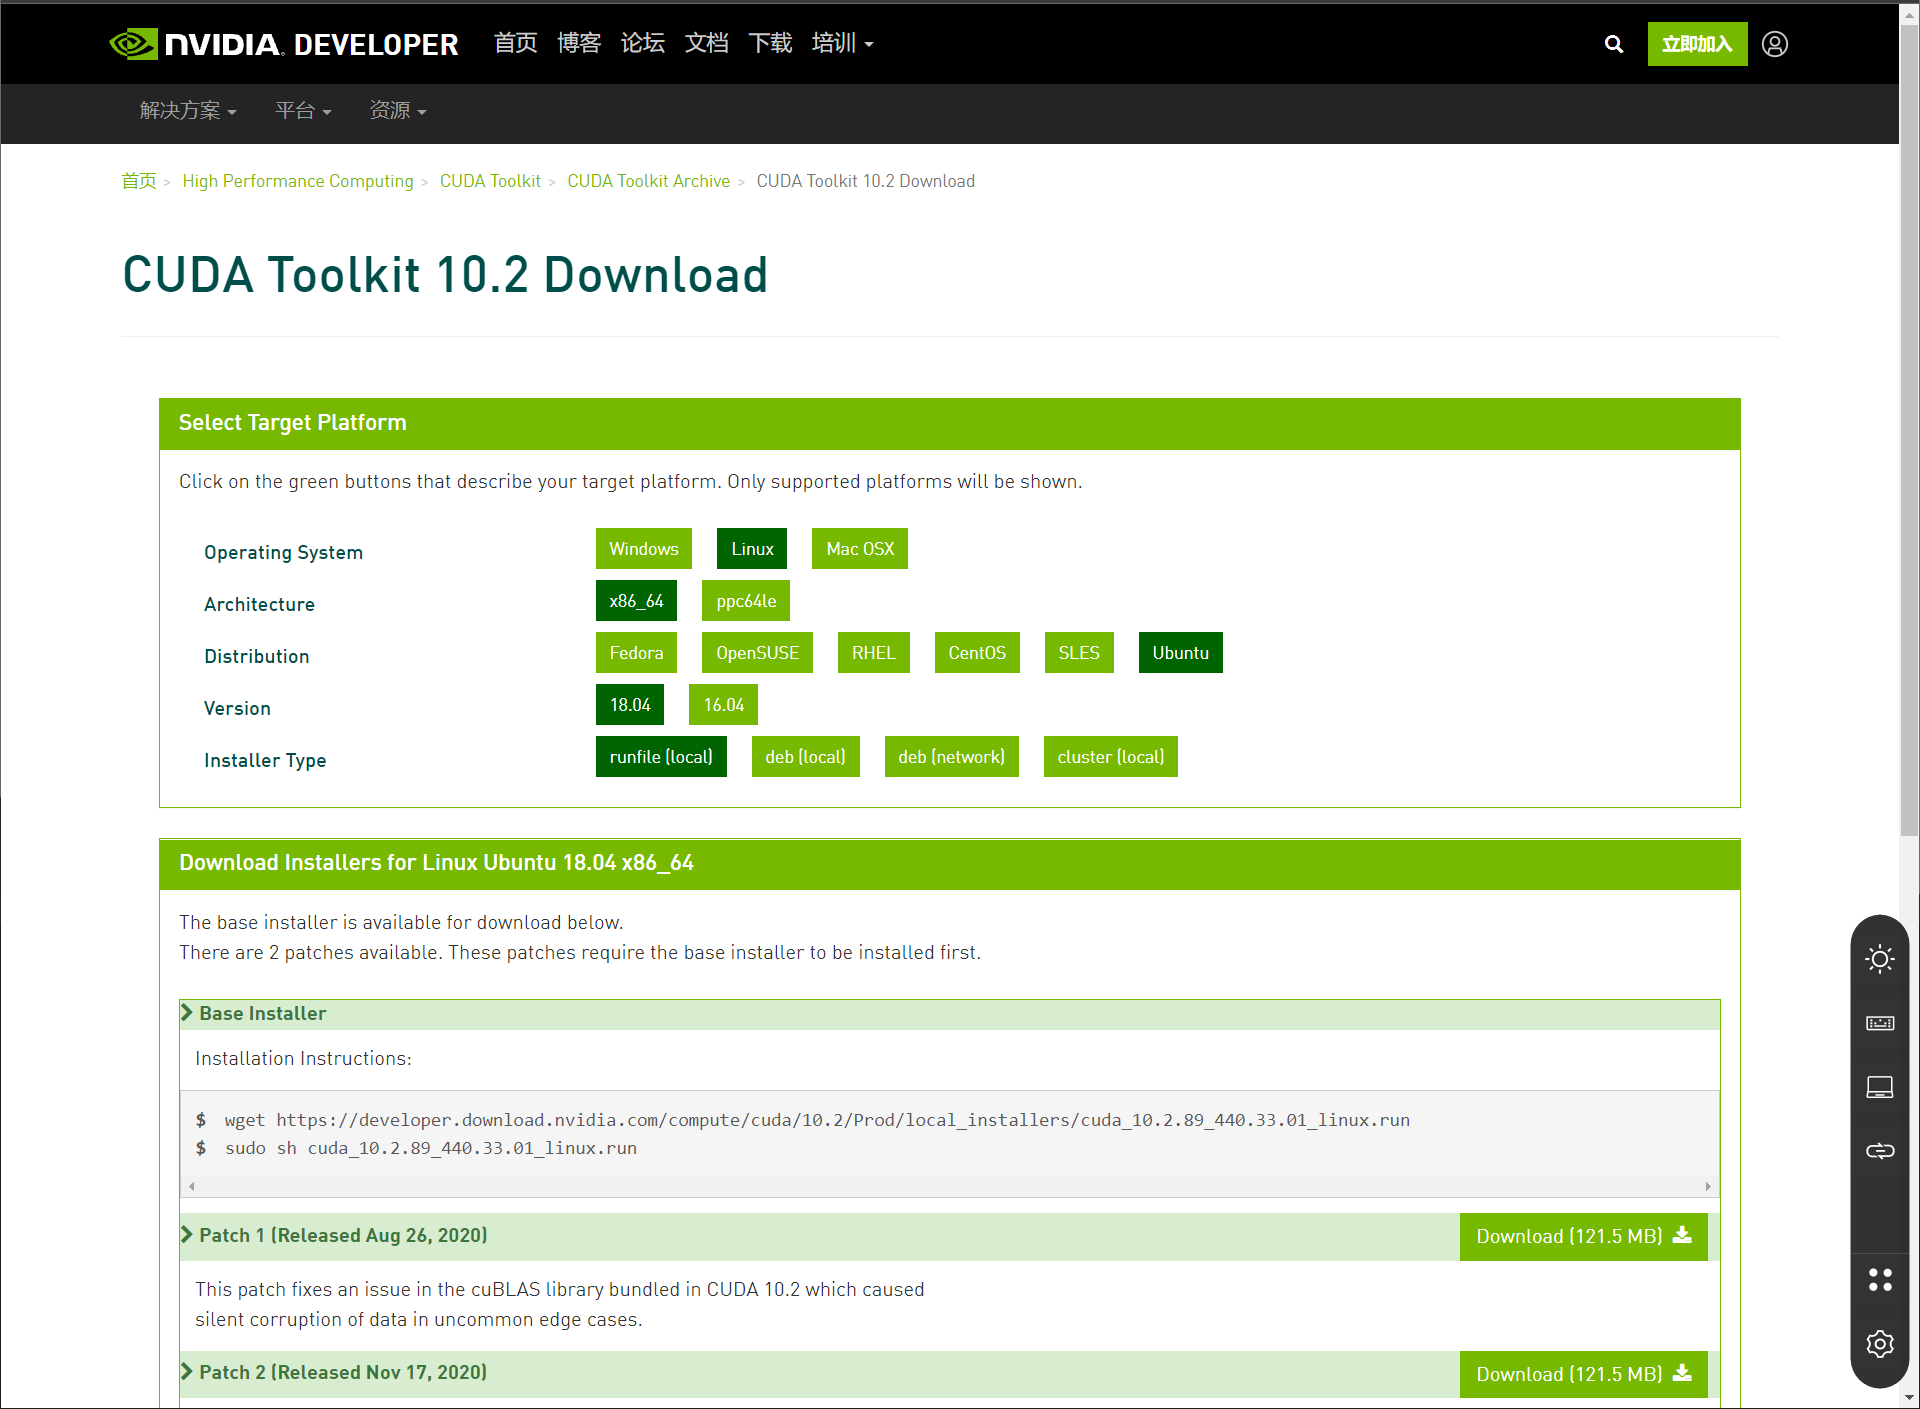Click the keyboard icon in the floating sidebar

click(1879, 1023)
